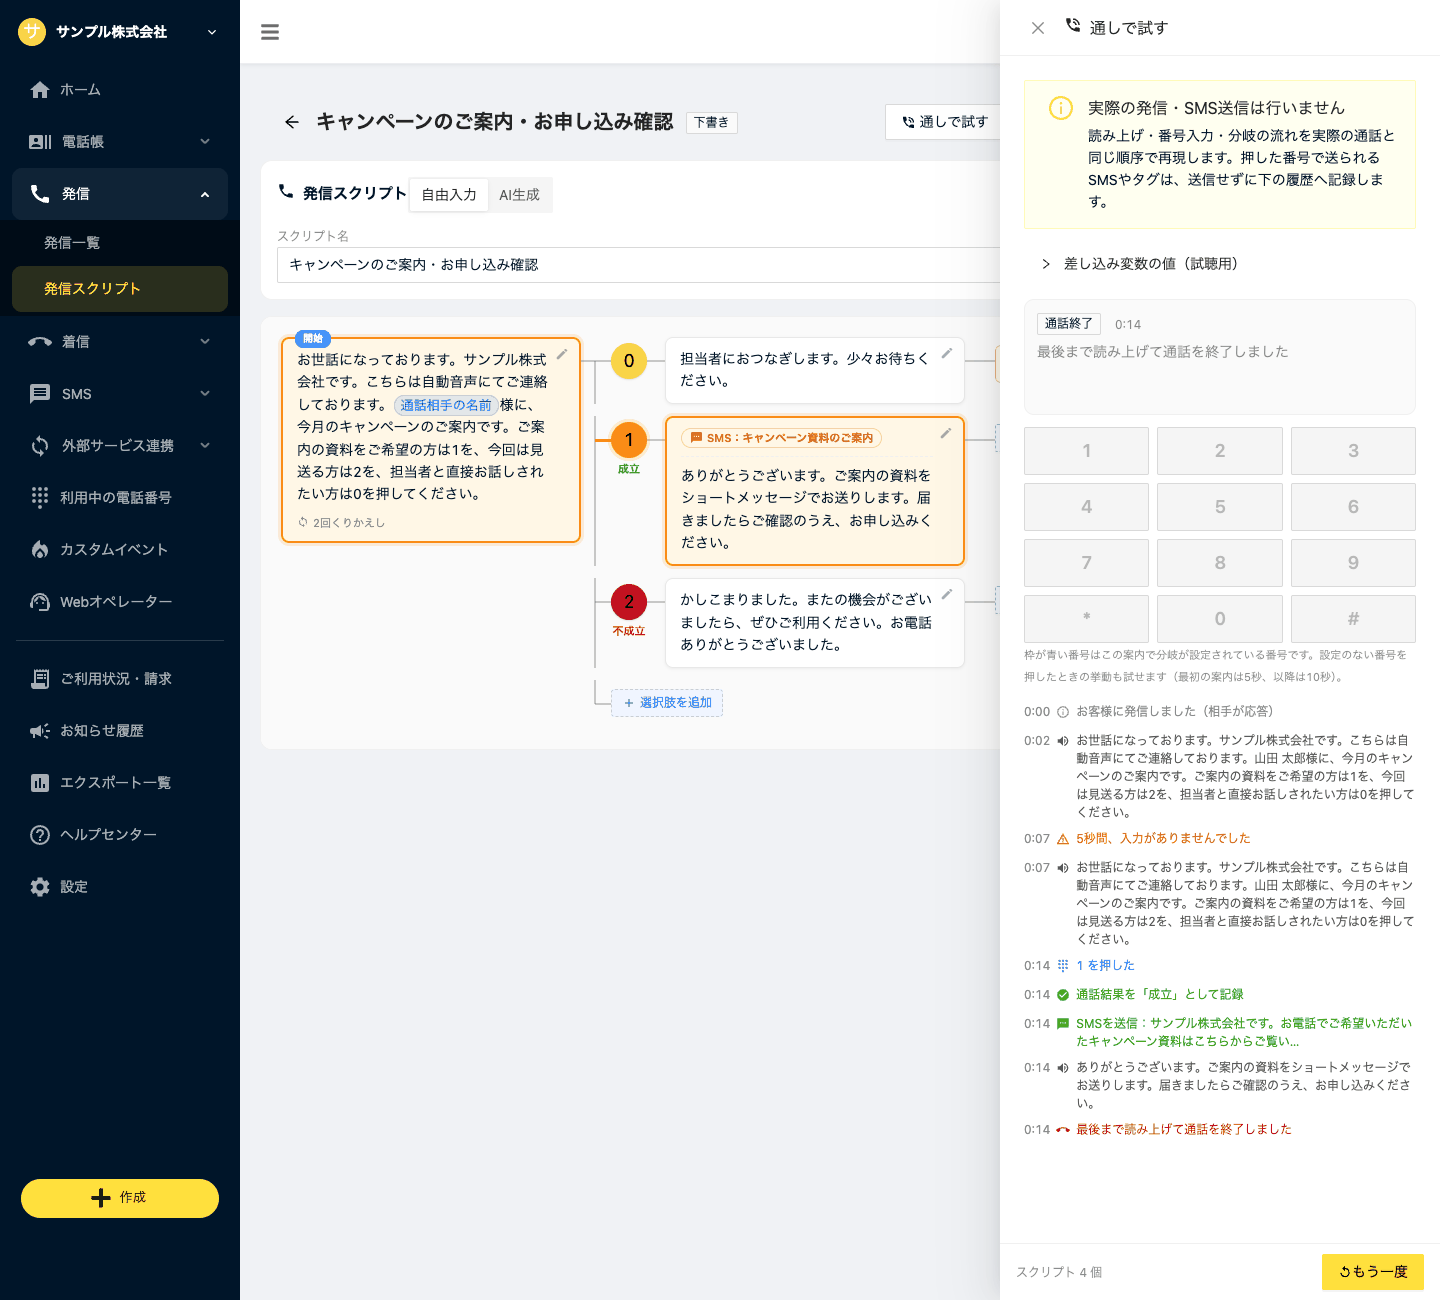Image resolution: width=1440 pixels, height=1300 pixels.
Task: Edit the opening greeting script card
Action: point(562,354)
